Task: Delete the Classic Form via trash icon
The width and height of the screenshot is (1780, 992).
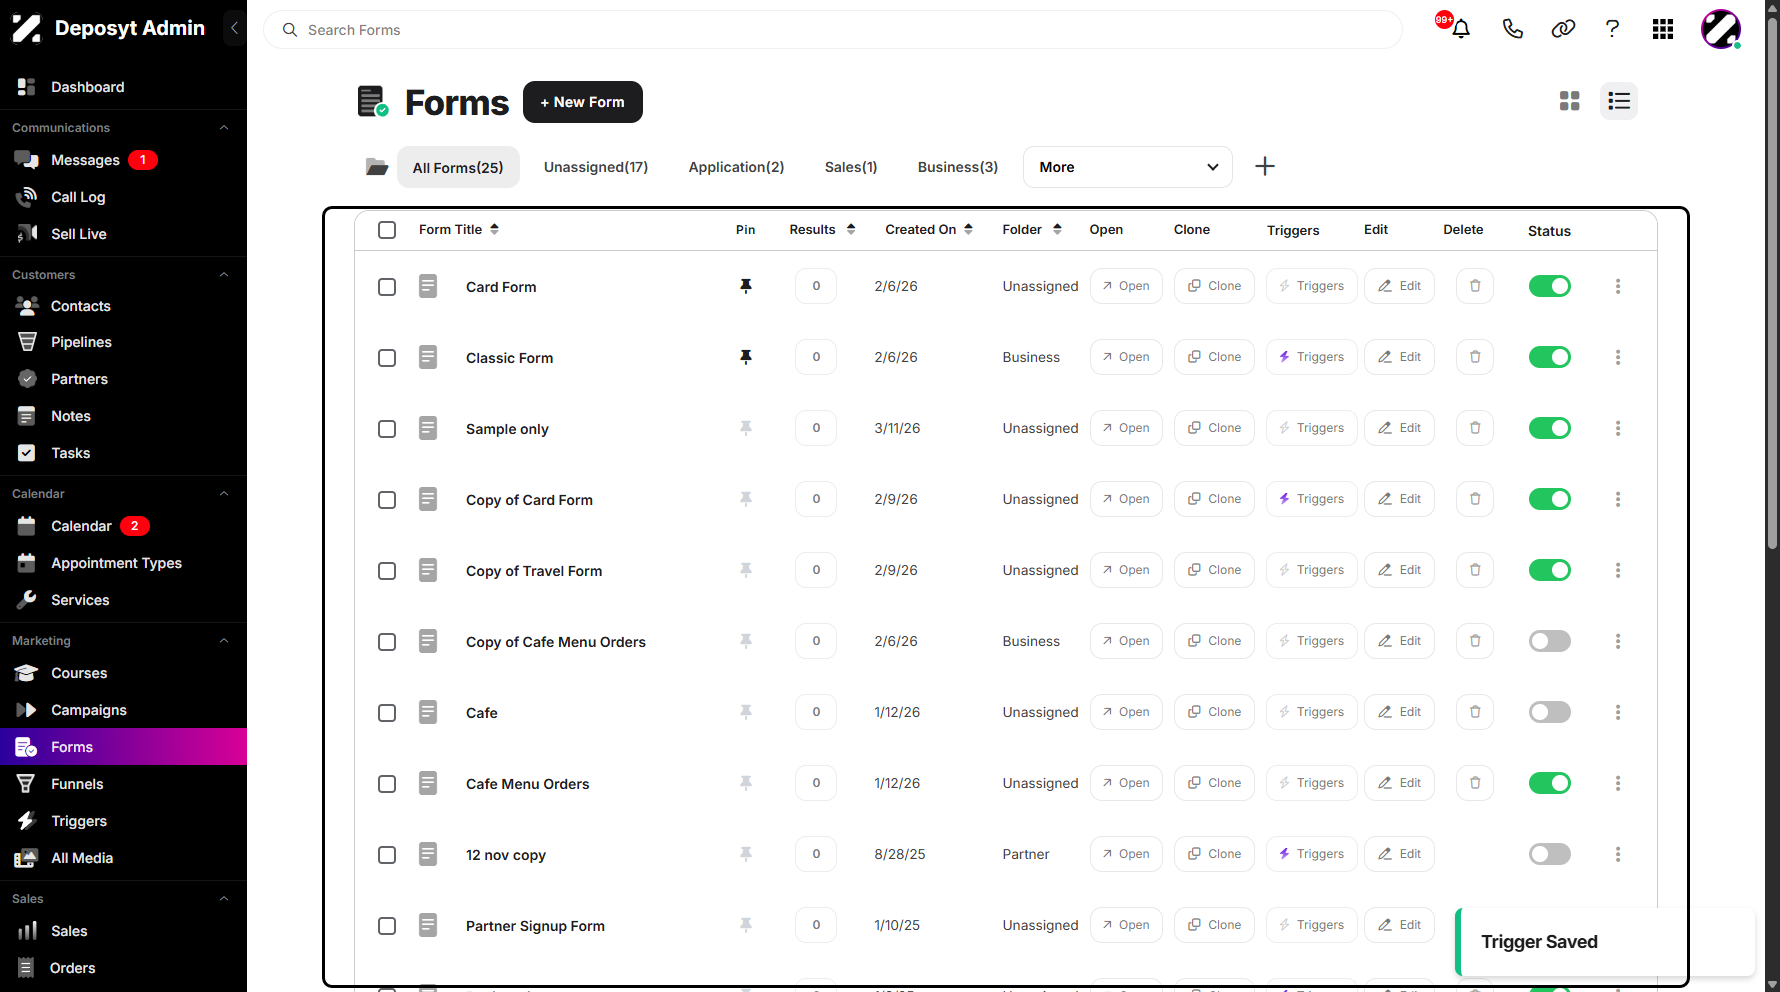Action: point(1475,357)
